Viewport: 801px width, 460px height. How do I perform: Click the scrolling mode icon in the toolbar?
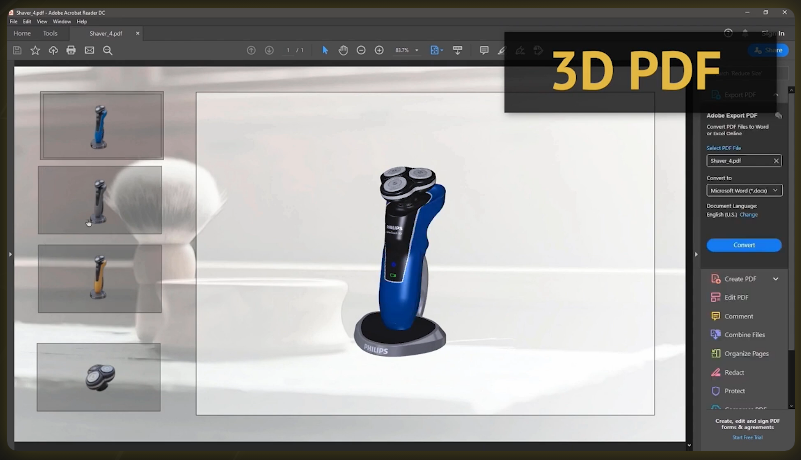click(457, 50)
